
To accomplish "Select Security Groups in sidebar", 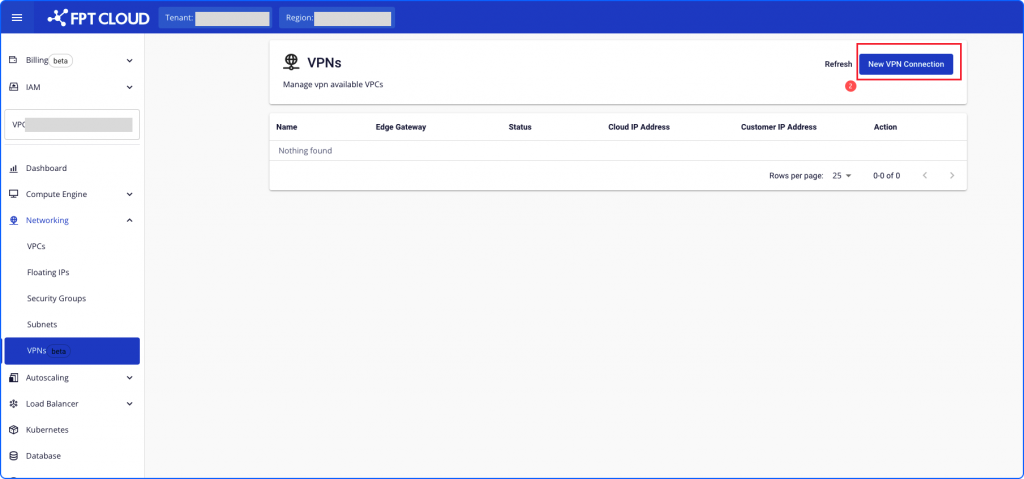I will [x=56, y=298].
